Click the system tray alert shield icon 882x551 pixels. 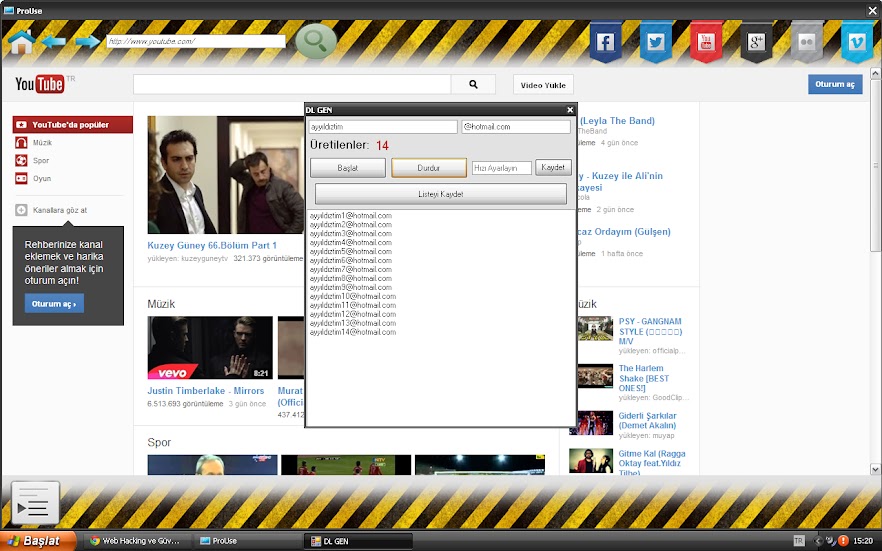[843, 541]
